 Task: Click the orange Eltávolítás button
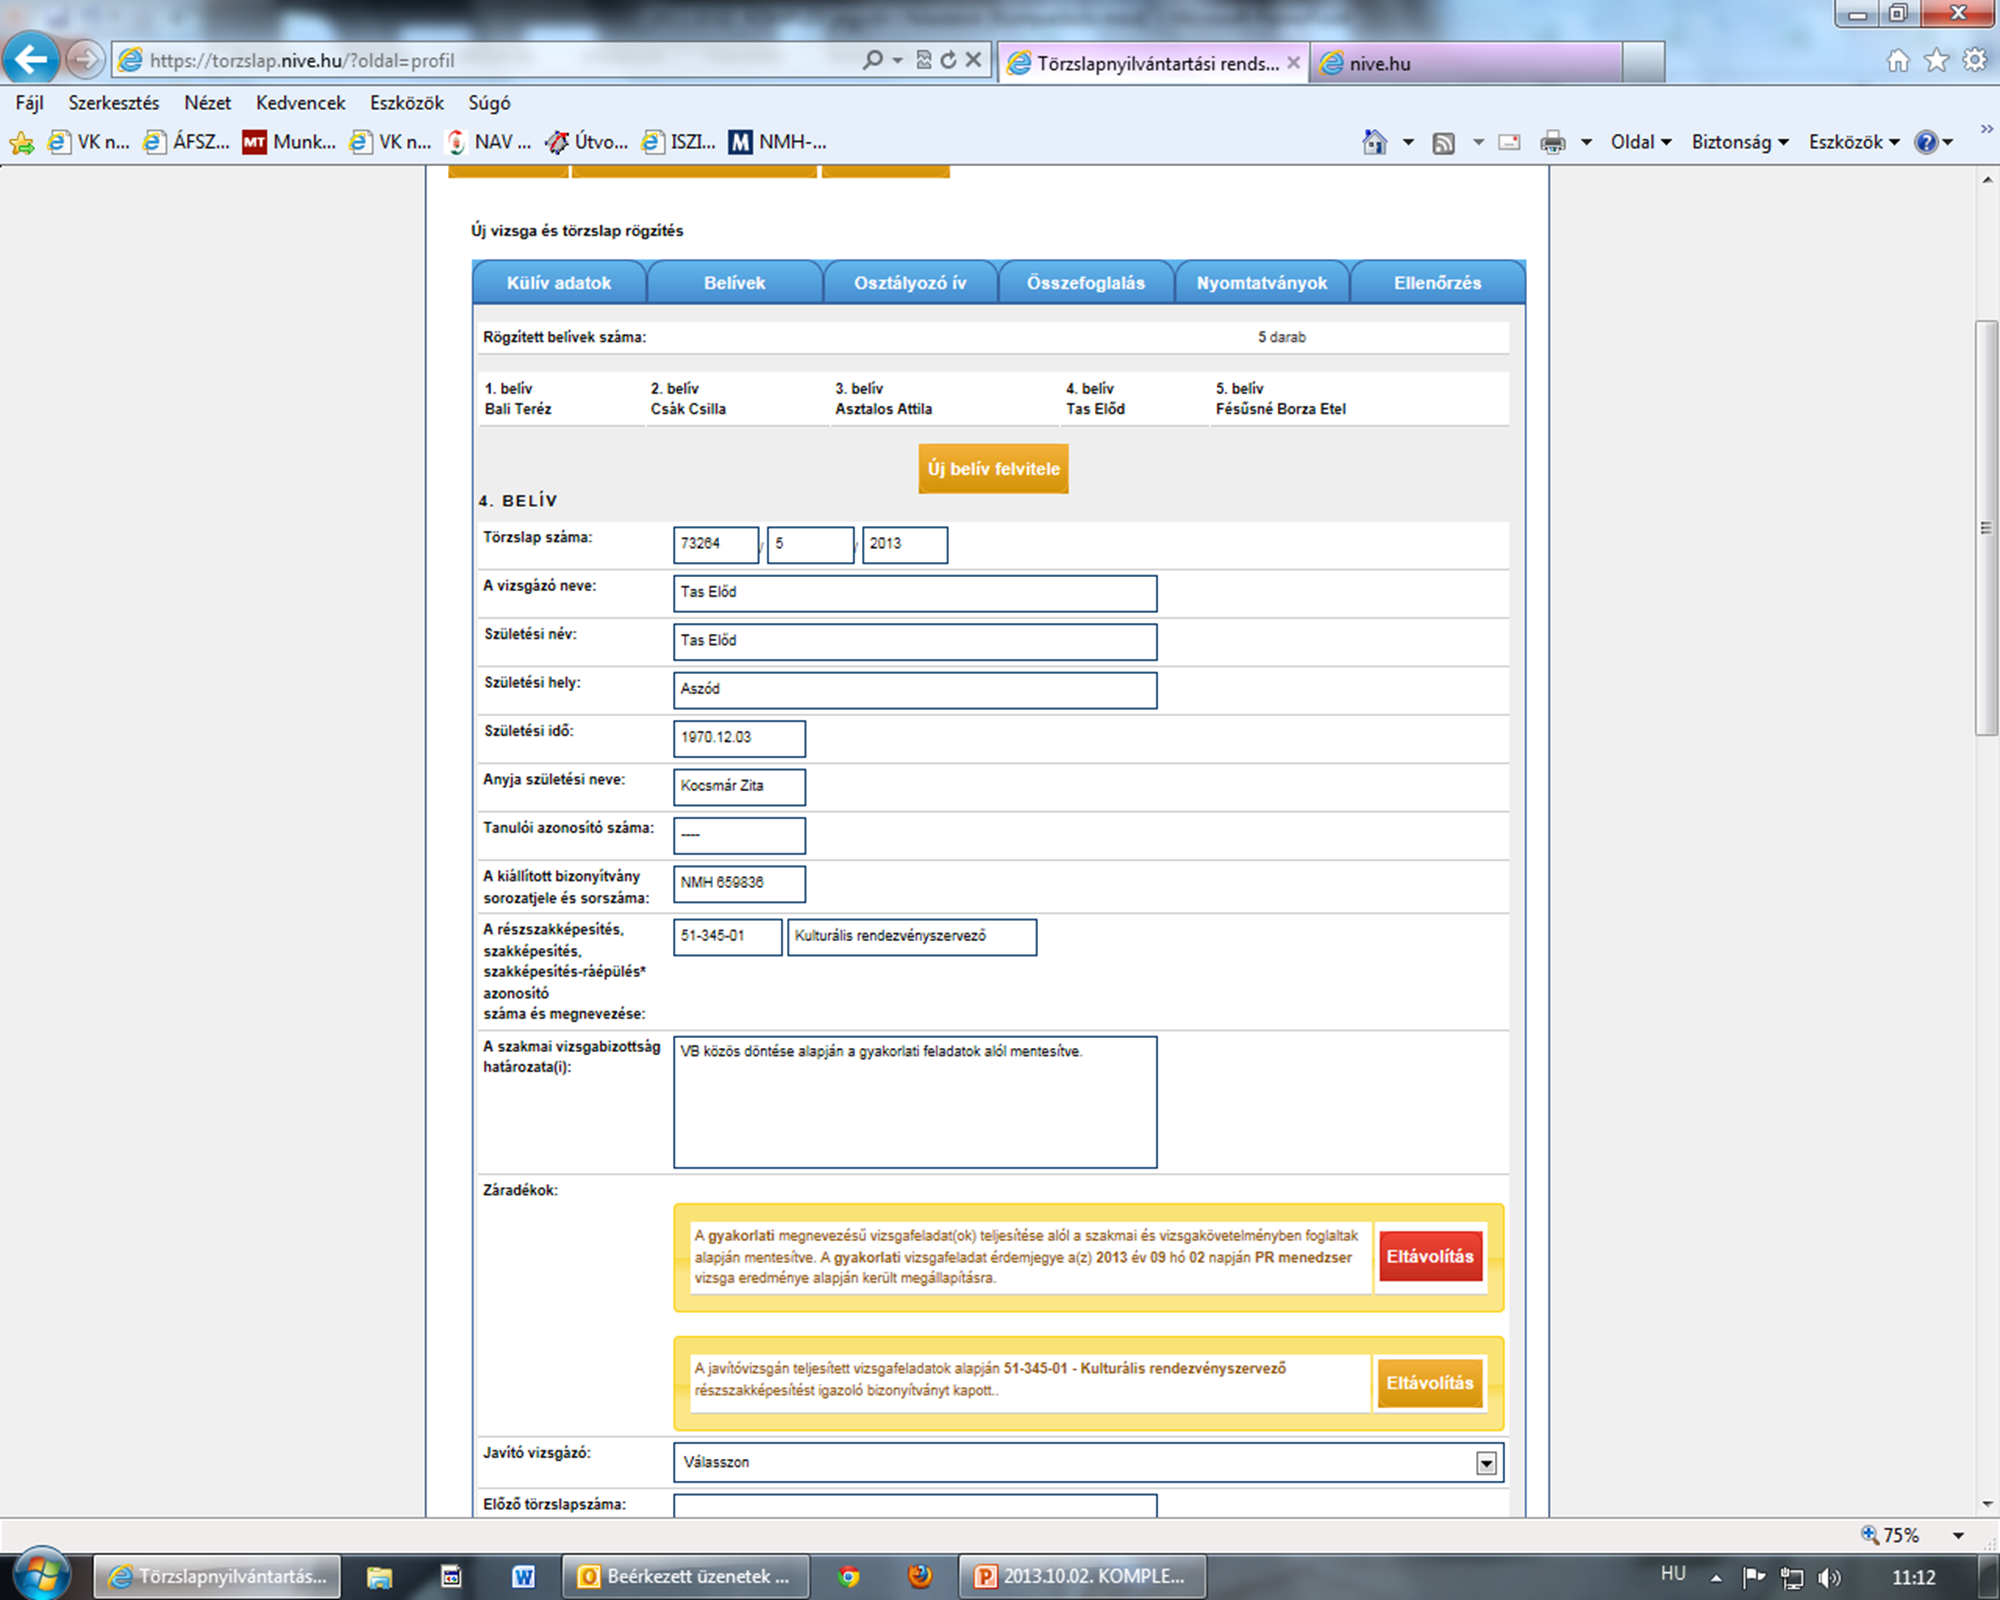tap(1430, 1383)
